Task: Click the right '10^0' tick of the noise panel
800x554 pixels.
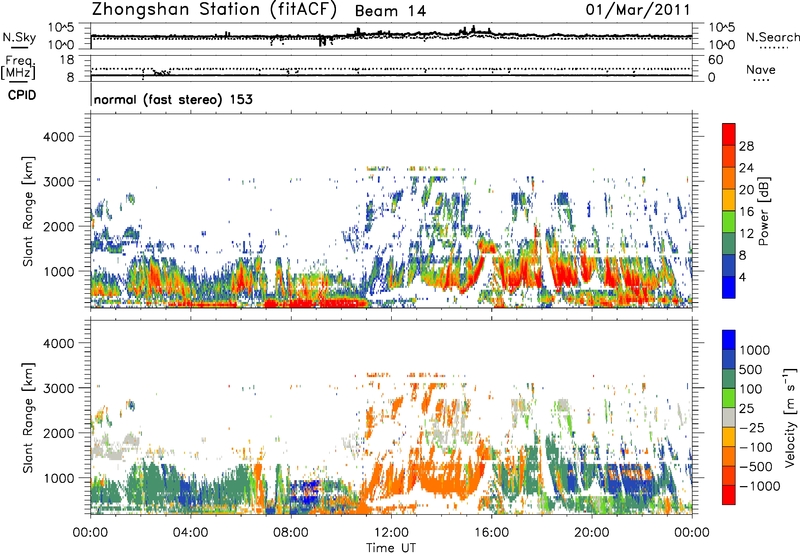Action: [x=721, y=45]
